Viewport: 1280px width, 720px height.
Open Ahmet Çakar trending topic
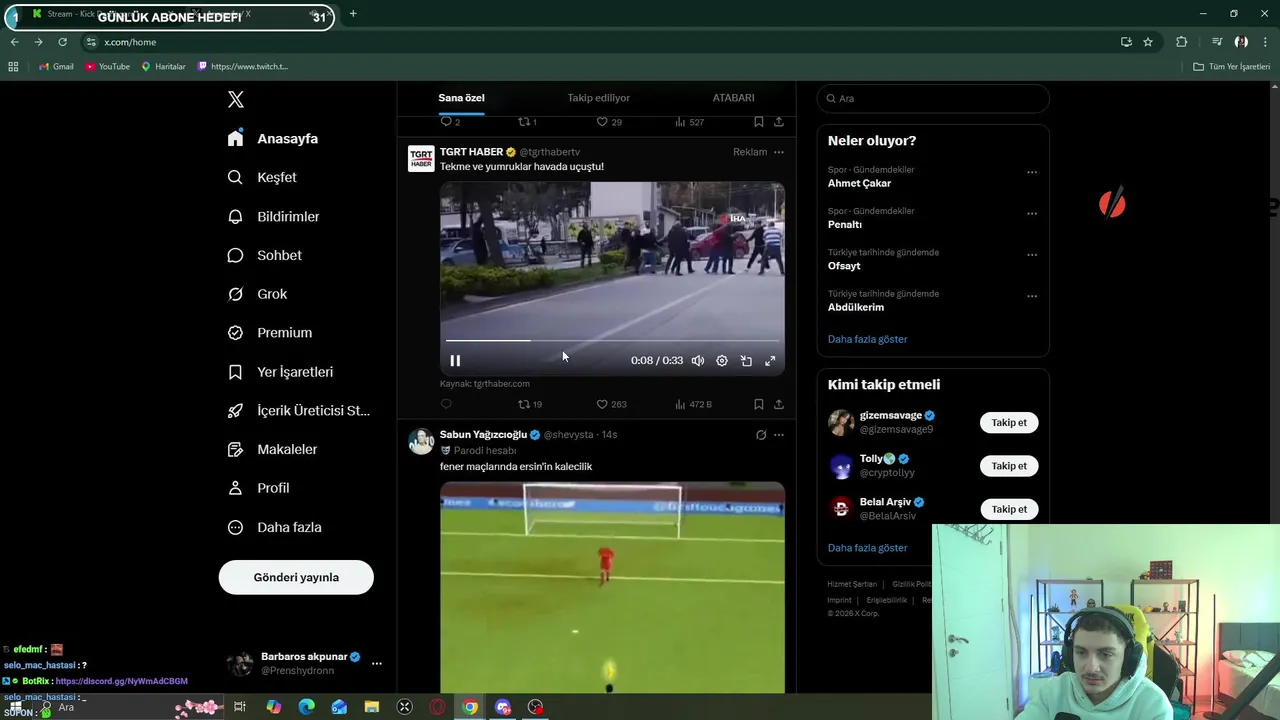click(859, 183)
